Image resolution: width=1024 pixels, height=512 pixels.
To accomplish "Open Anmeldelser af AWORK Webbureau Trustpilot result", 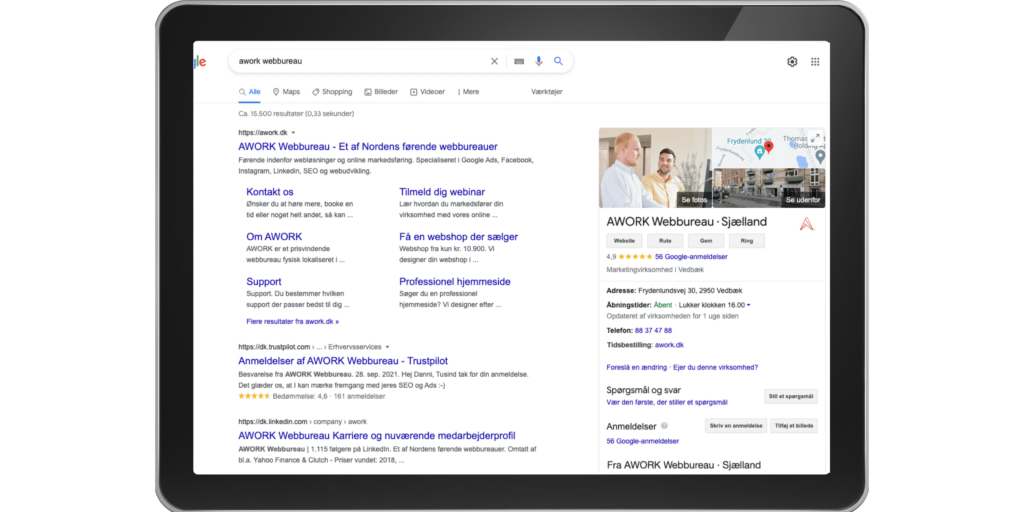I will (343, 361).
